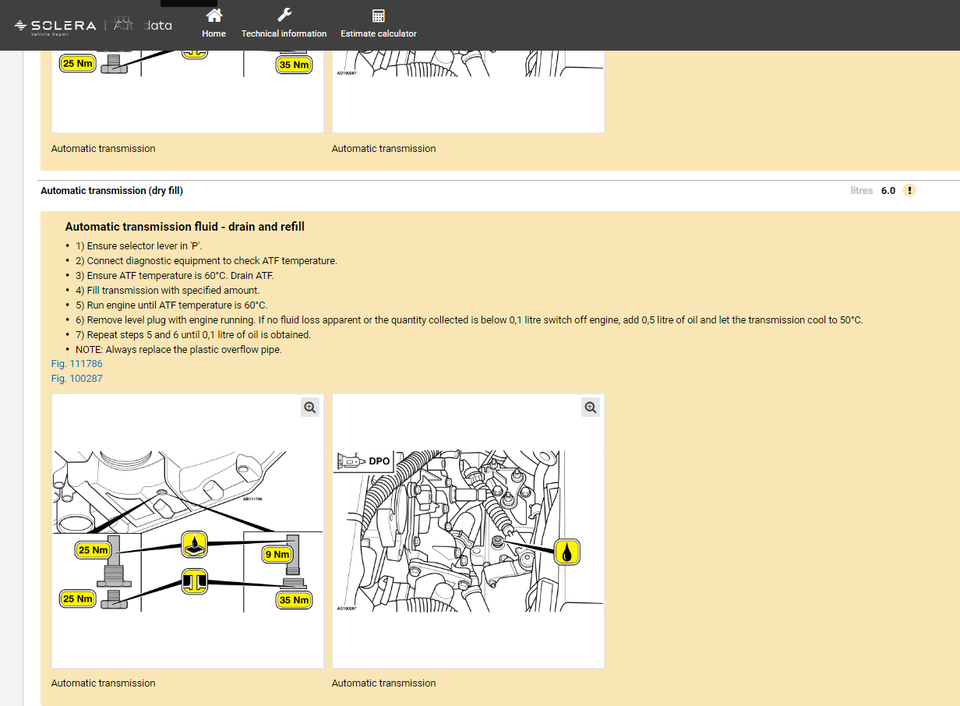Click step '7) Repeat steps 5 and 6'

[193, 335]
